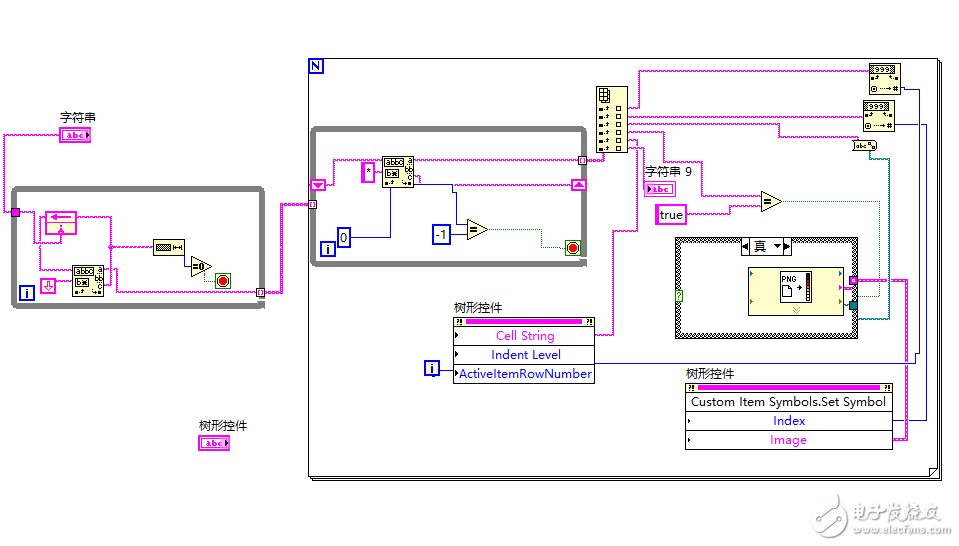
Task: Select iteration terminal of left while loop
Action: click(26, 293)
